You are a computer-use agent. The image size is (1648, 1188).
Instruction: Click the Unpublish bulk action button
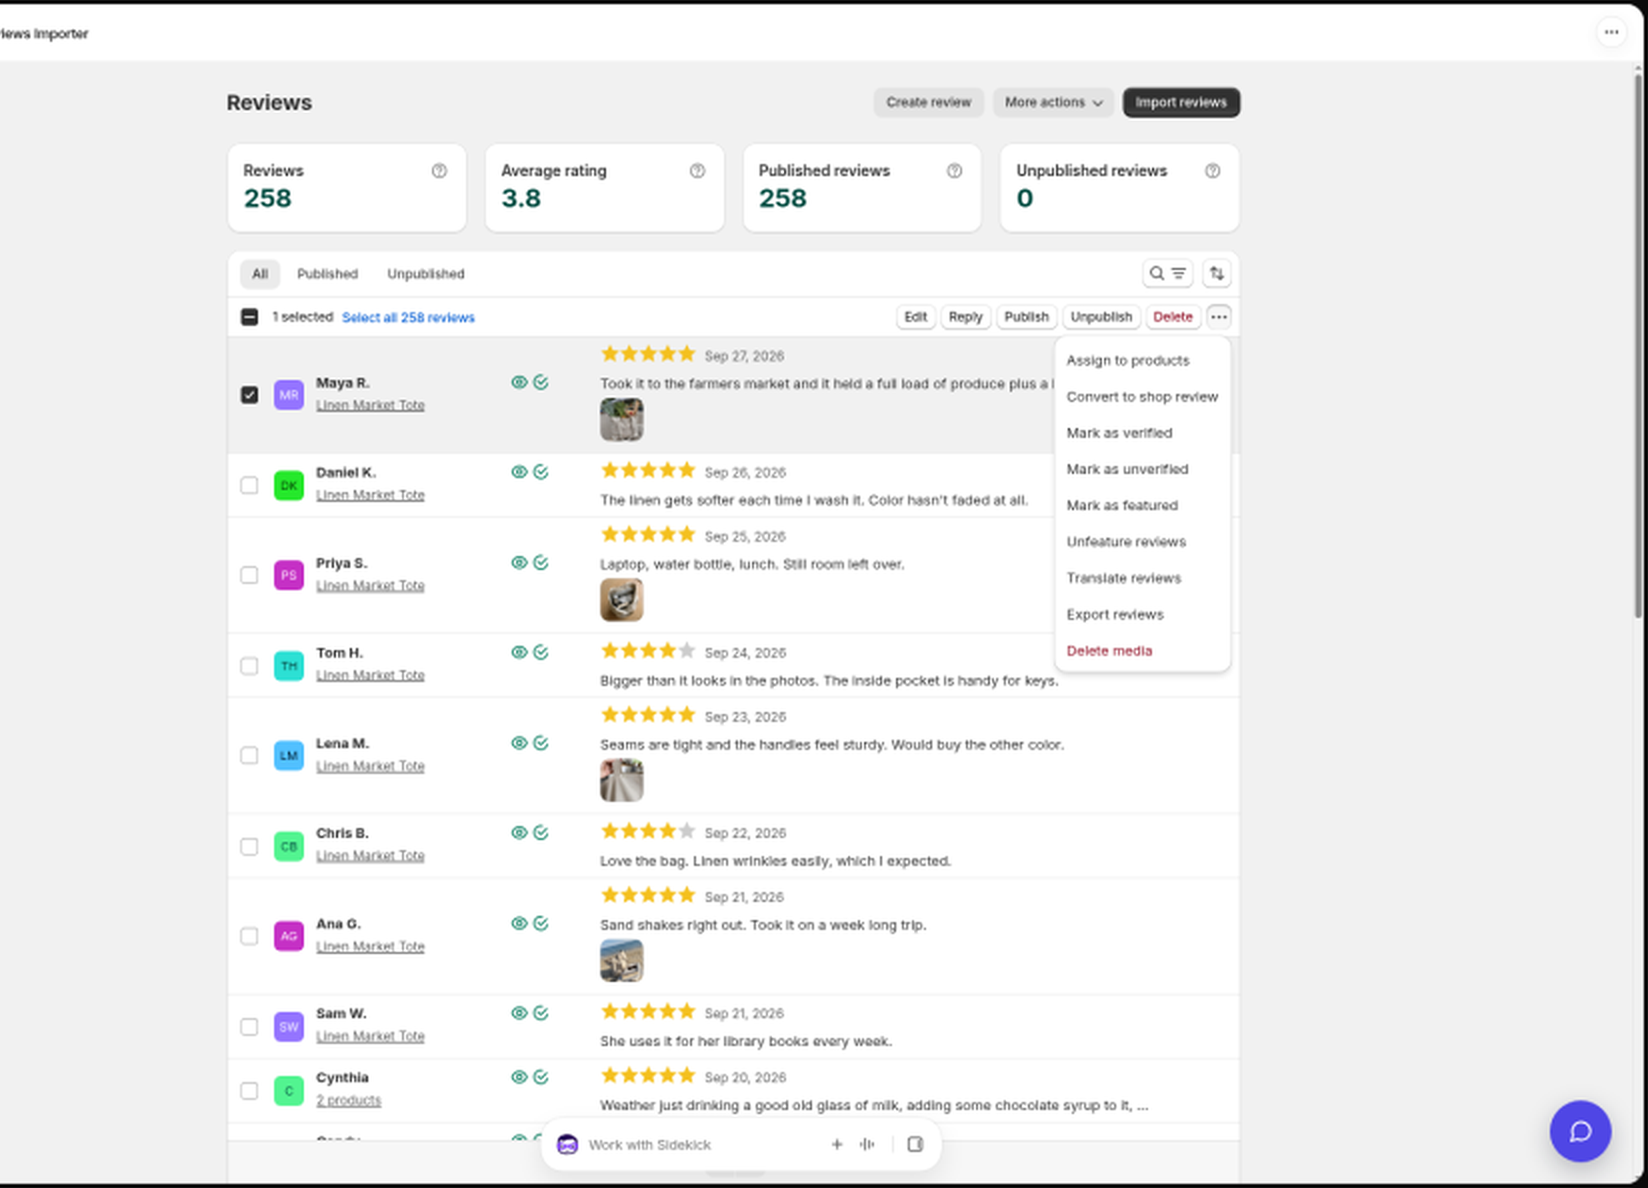coord(1101,317)
